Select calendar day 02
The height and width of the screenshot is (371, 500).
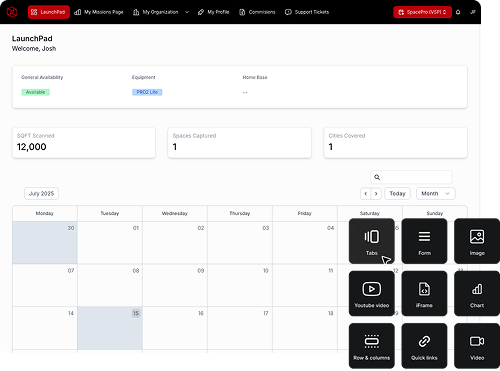[175, 242]
